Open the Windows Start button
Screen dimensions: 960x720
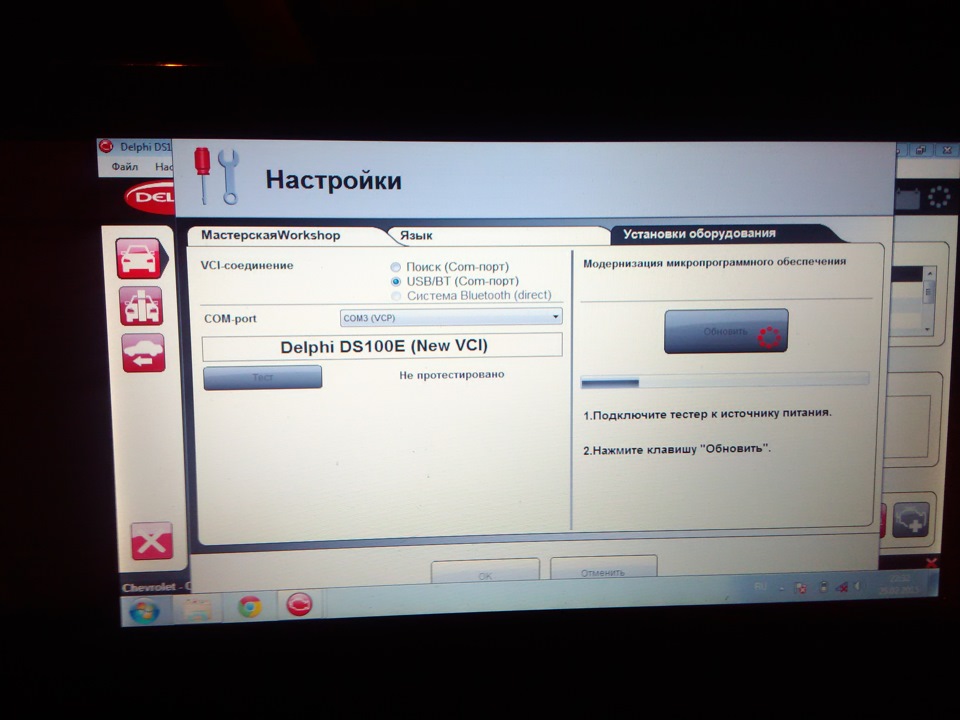coord(144,610)
